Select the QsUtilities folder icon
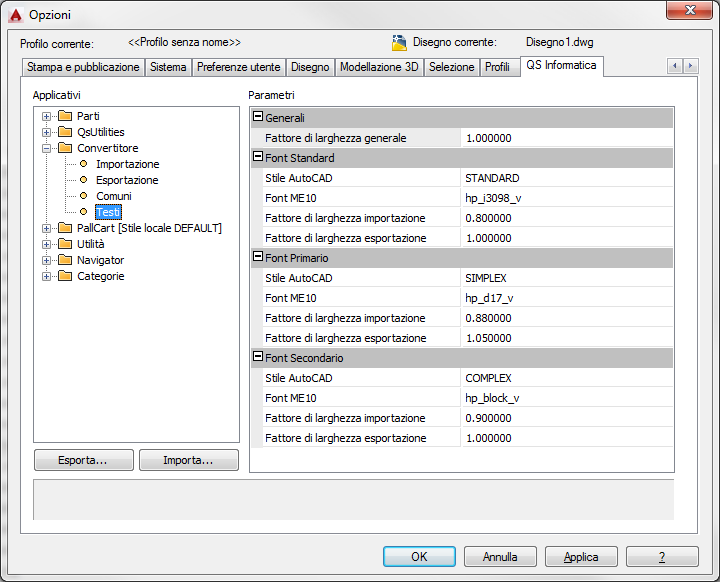 coord(65,132)
